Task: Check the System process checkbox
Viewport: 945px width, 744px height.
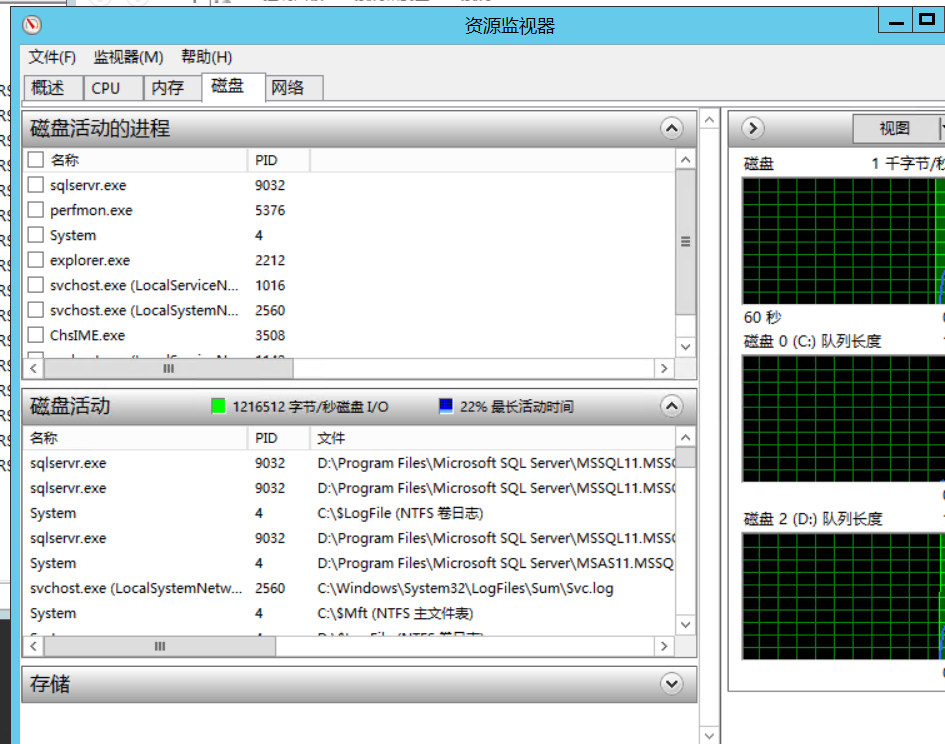Action: point(36,235)
